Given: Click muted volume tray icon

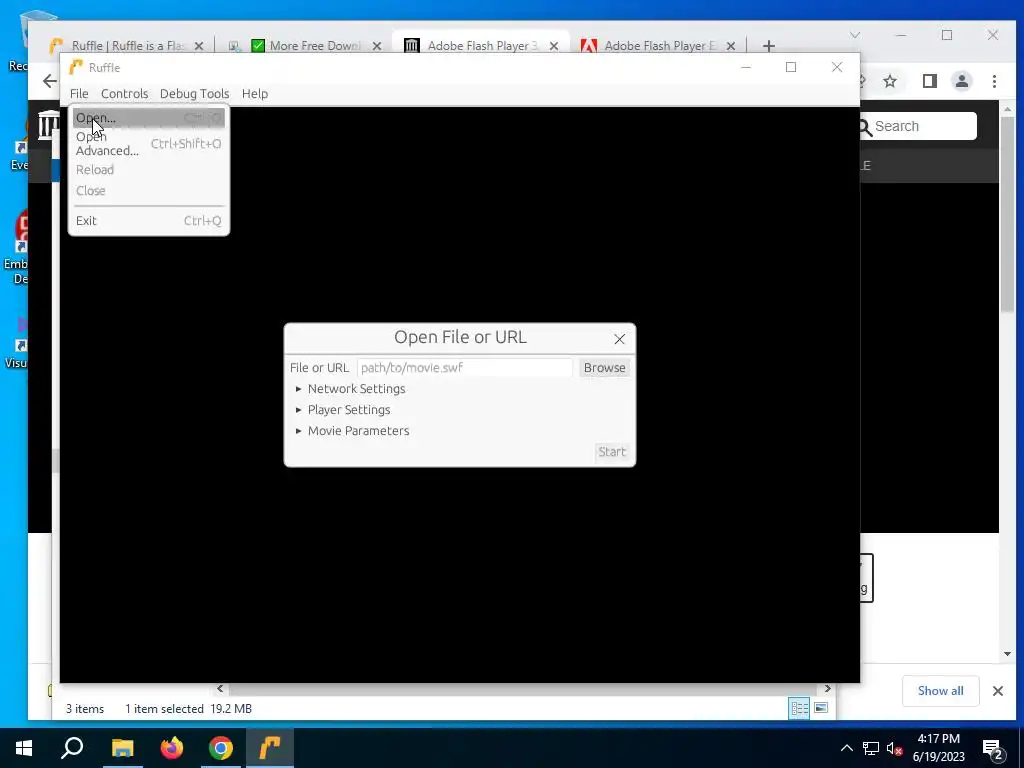Looking at the screenshot, I should click(x=894, y=748).
